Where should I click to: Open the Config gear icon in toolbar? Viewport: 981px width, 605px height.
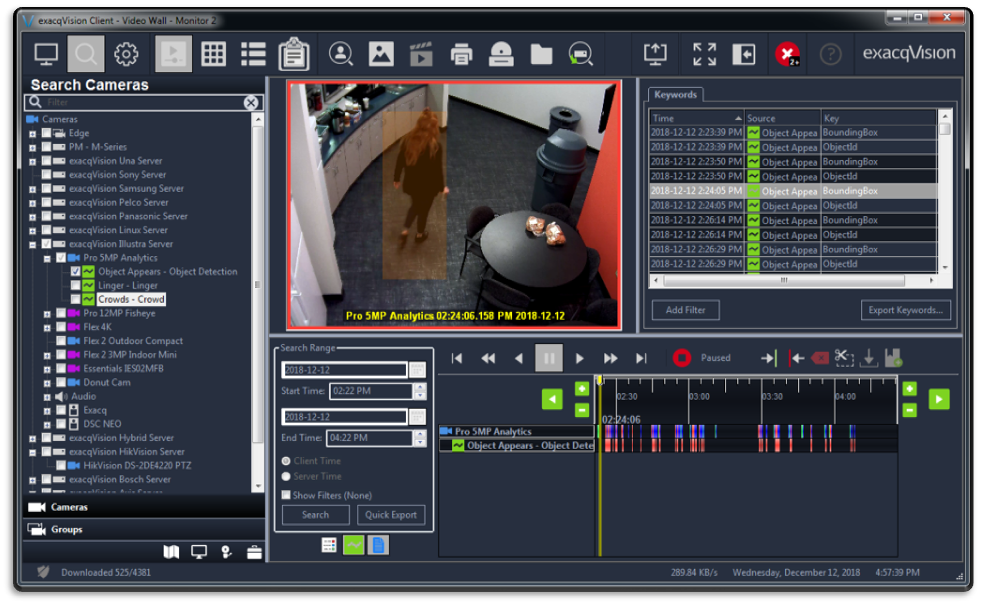tap(126, 54)
